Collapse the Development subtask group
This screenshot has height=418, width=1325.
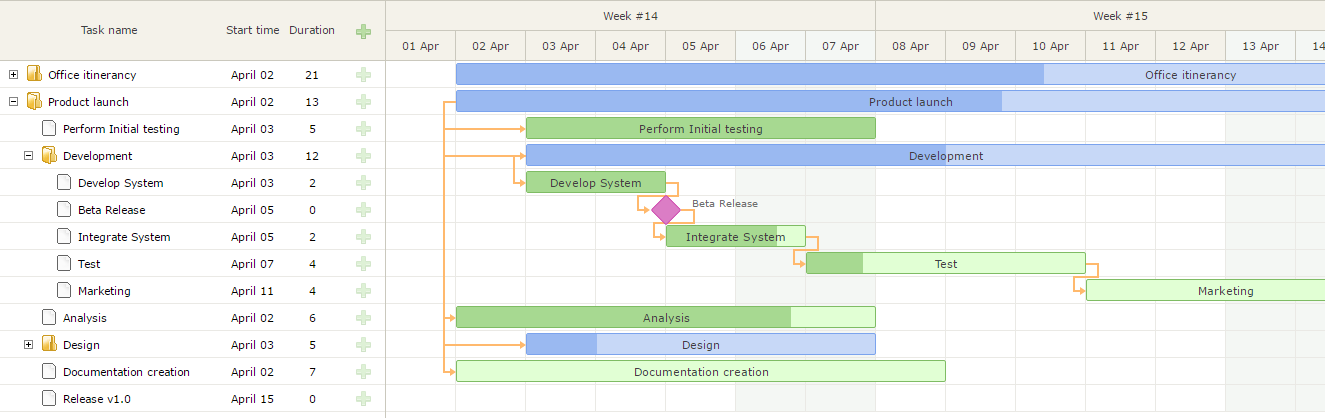point(28,156)
